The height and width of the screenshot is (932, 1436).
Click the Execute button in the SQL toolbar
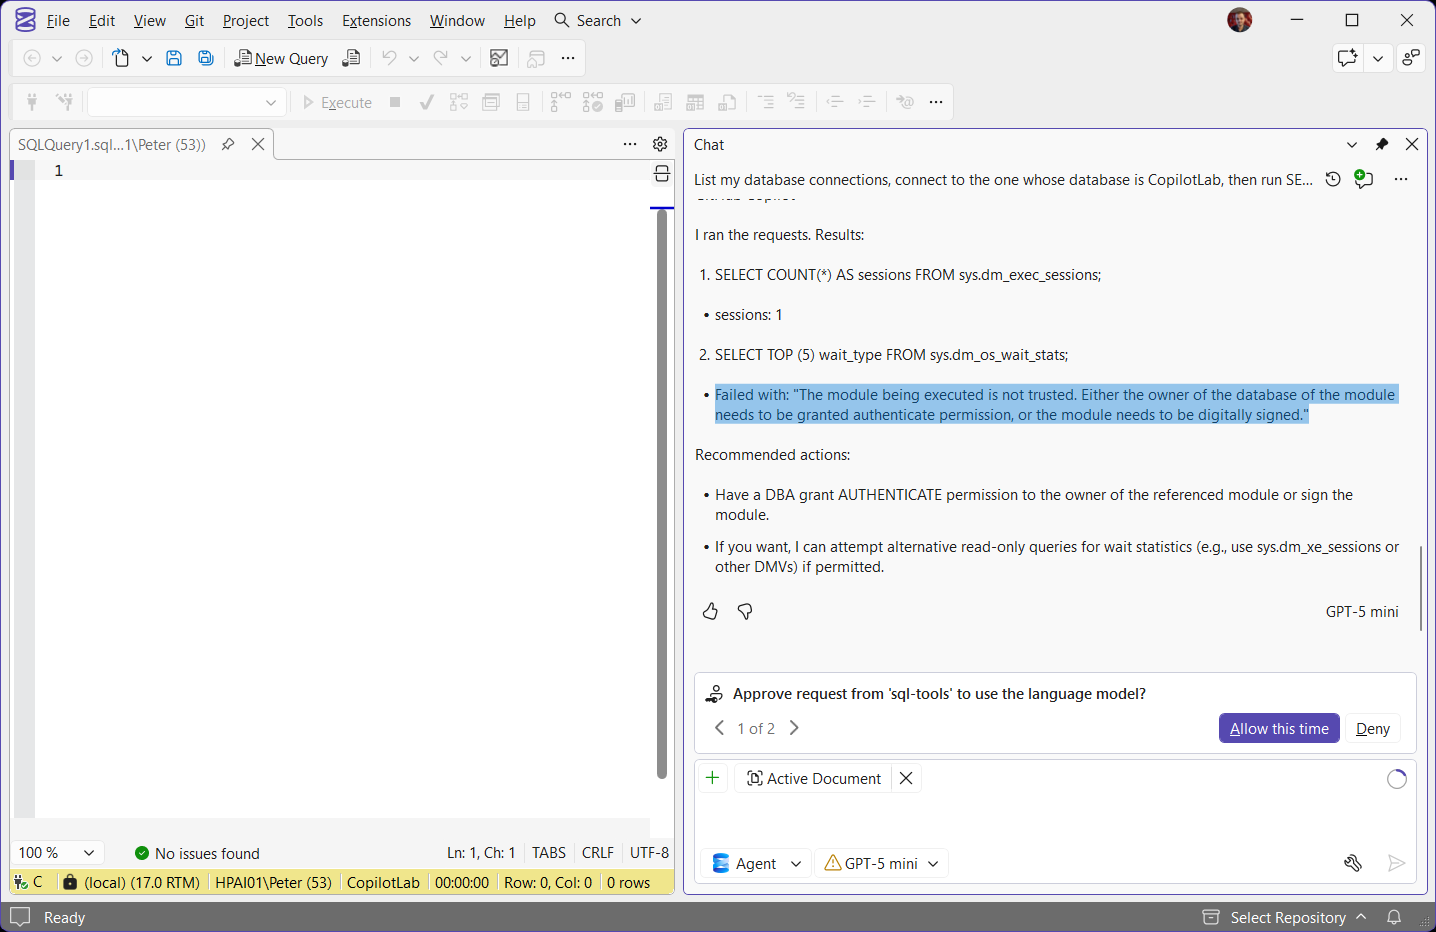pos(337,102)
